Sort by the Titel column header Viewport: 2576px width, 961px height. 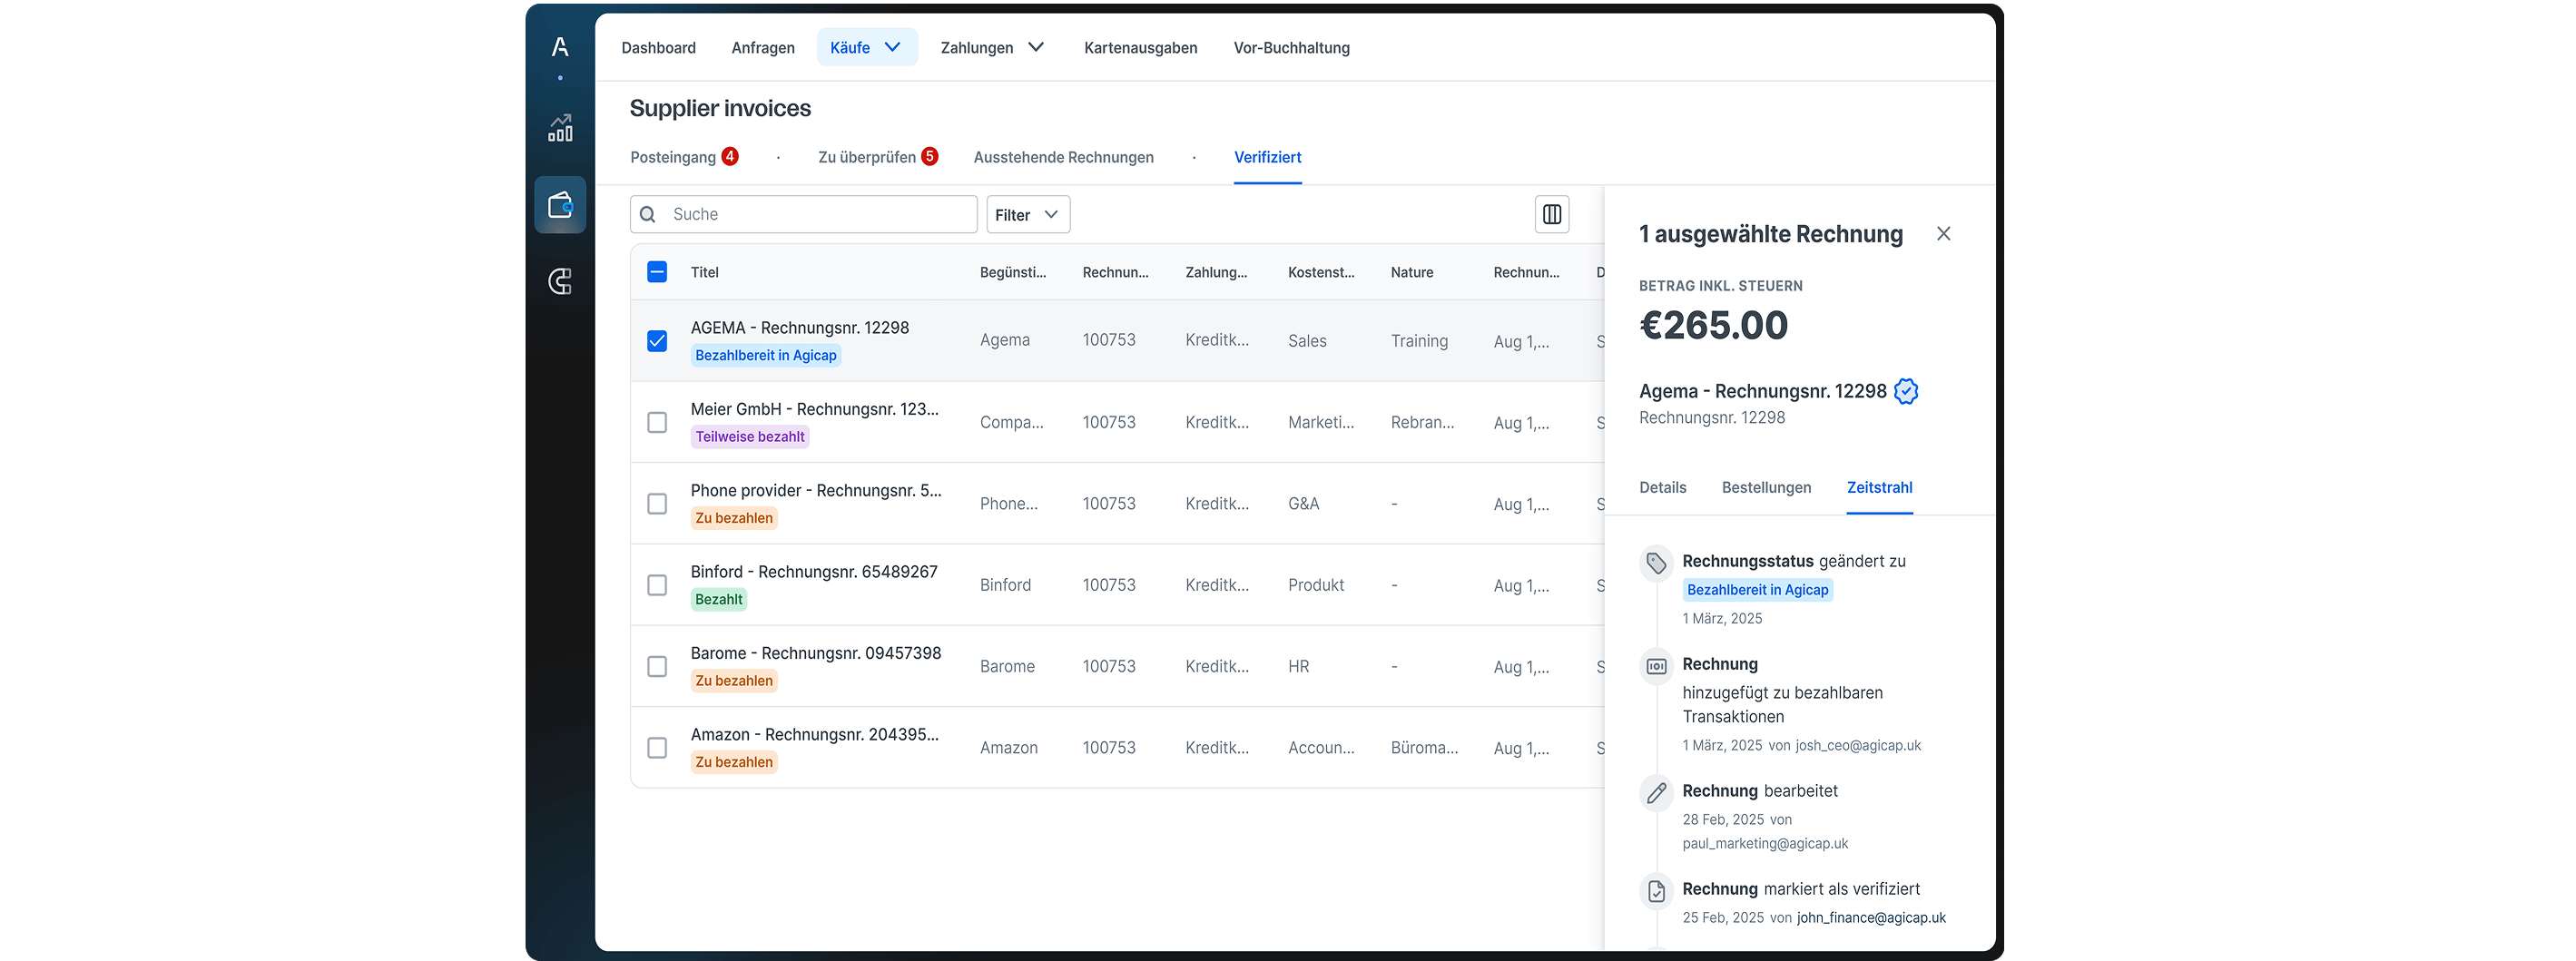704,272
